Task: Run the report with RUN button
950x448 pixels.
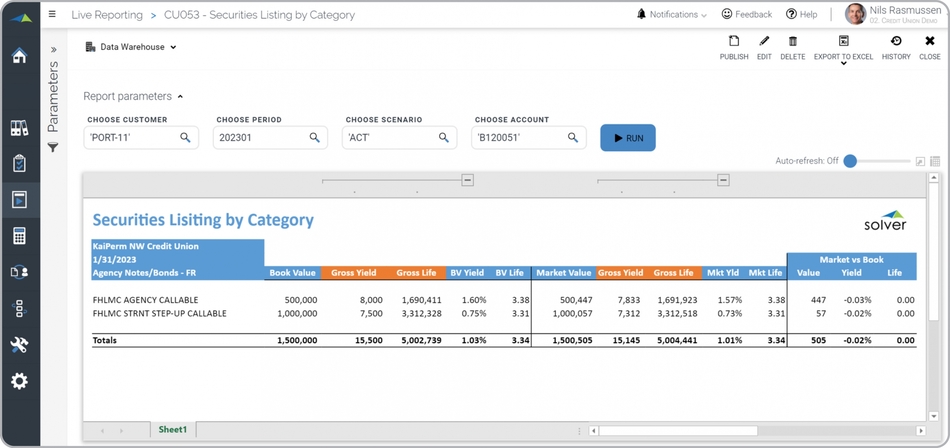Action: (627, 138)
